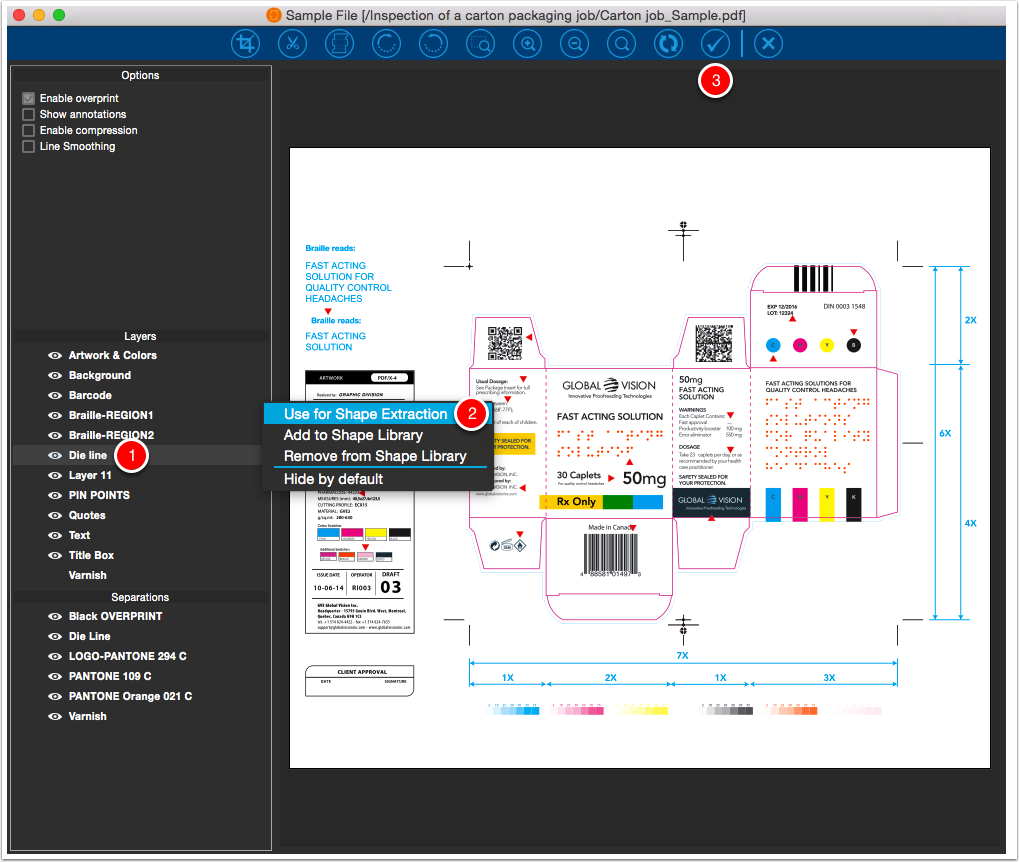Toggle visibility of PANTONE 109 C separation
The image size is (1019, 862).
coord(55,676)
